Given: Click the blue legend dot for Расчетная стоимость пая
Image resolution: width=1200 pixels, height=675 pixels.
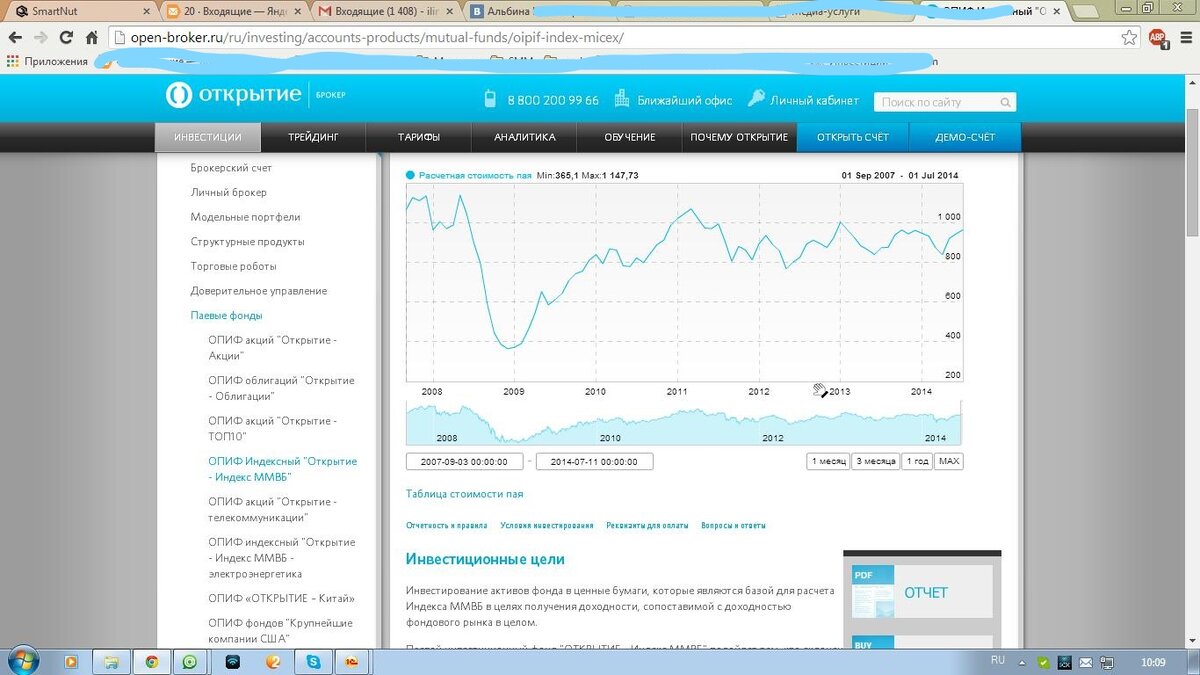Looking at the screenshot, I should click(410, 175).
